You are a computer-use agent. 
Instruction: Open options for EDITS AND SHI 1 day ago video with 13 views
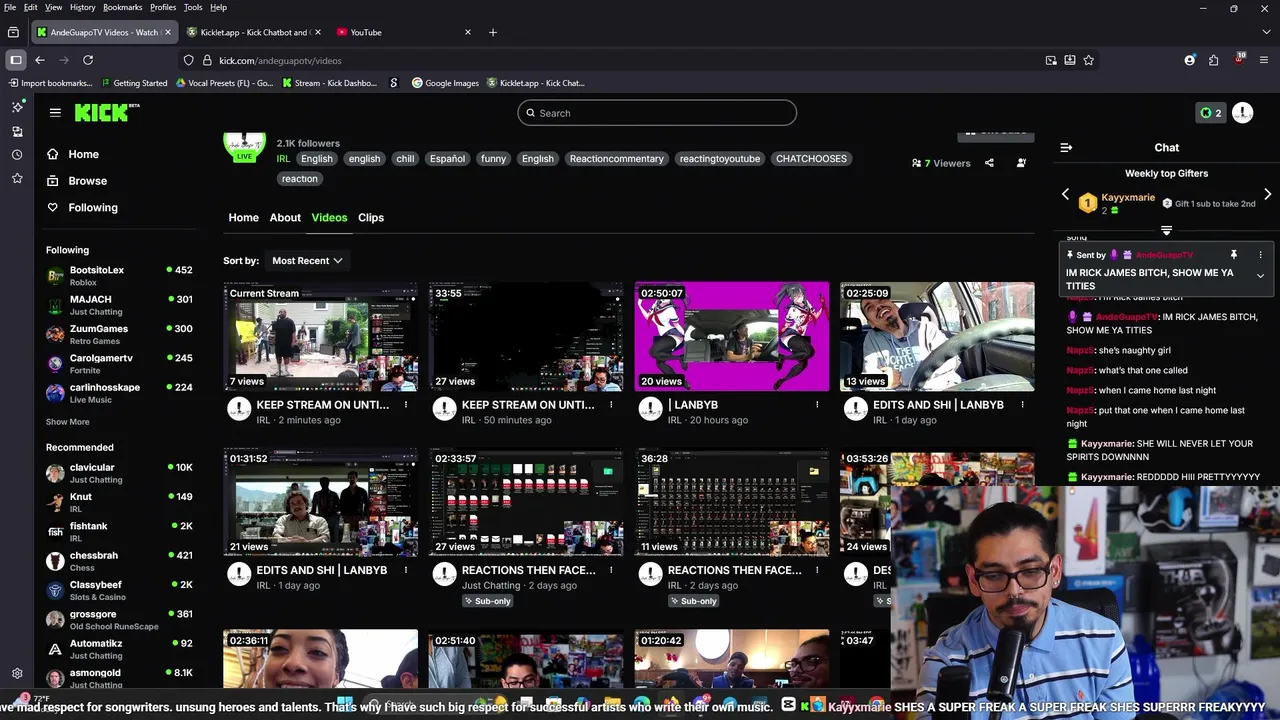point(1023,405)
